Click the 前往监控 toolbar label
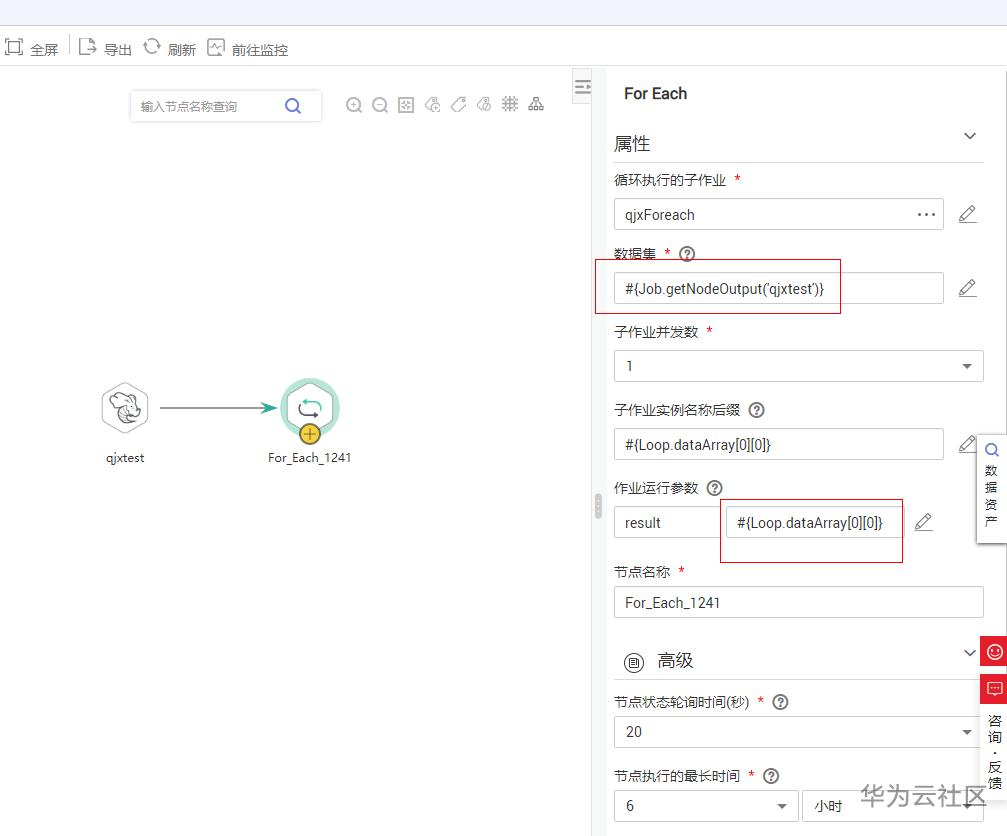The image size is (1007, 836). [259, 49]
